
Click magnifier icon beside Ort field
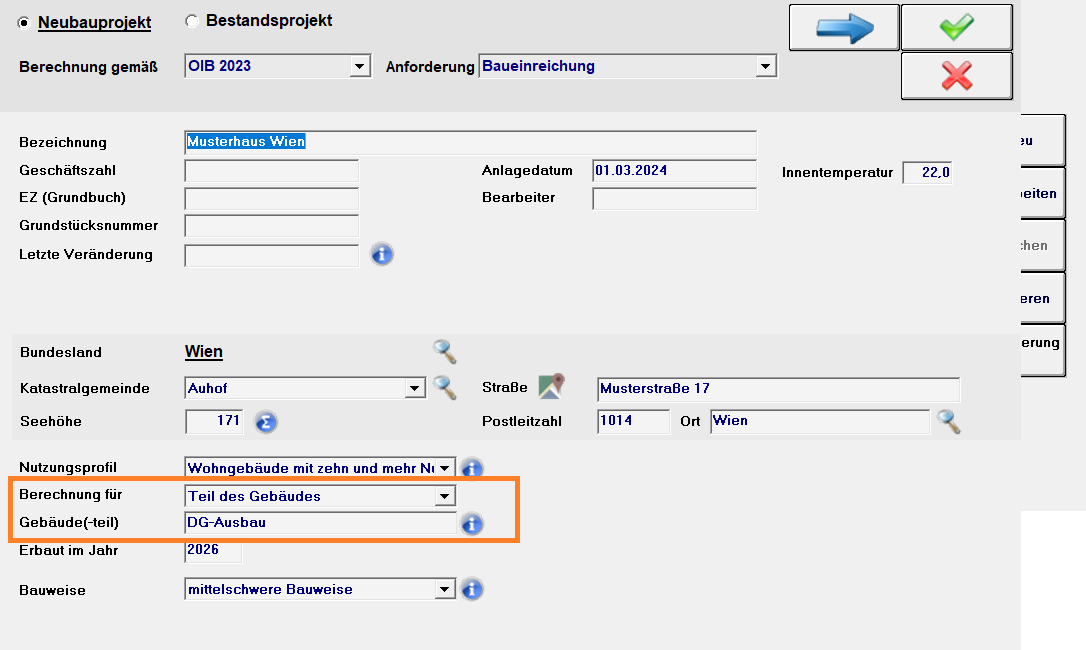[x=948, y=422]
